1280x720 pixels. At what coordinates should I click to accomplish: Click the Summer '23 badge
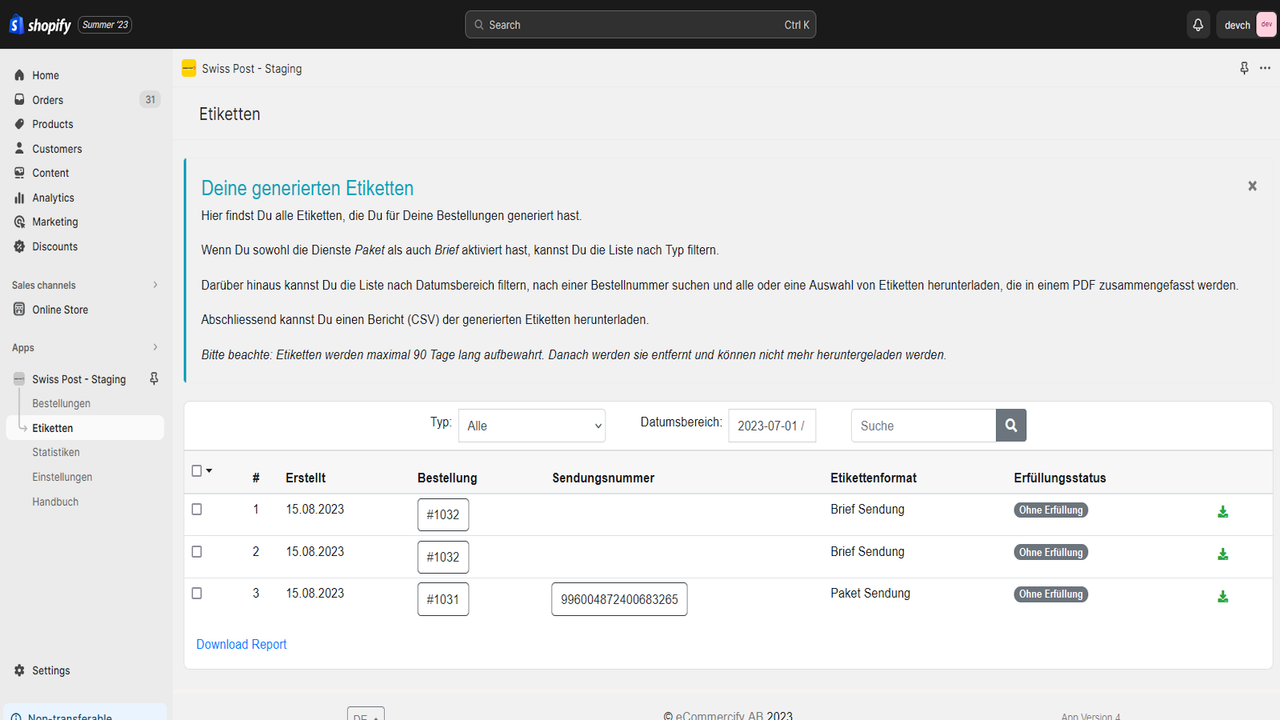tap(104, 25)
